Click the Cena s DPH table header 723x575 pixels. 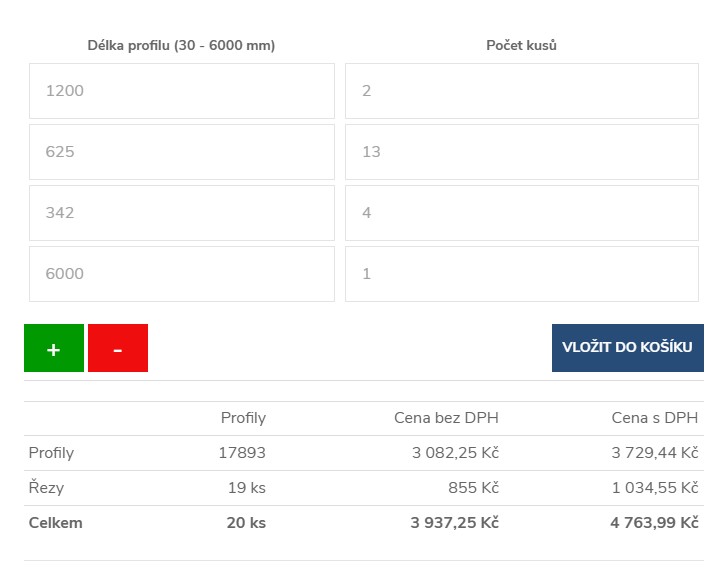[x=654, y=418]
